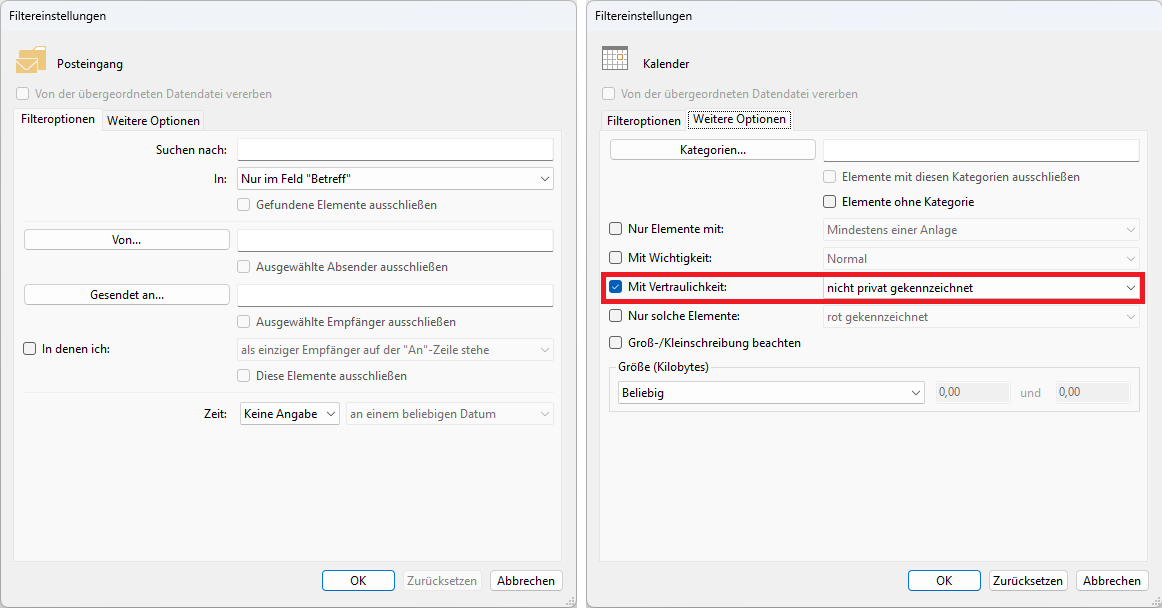Image resolution: width=1162 pixels, height=608 pixels.
Task: Expand the nicht privat gekennzeichnet dropdown
Action: (980, 288)
